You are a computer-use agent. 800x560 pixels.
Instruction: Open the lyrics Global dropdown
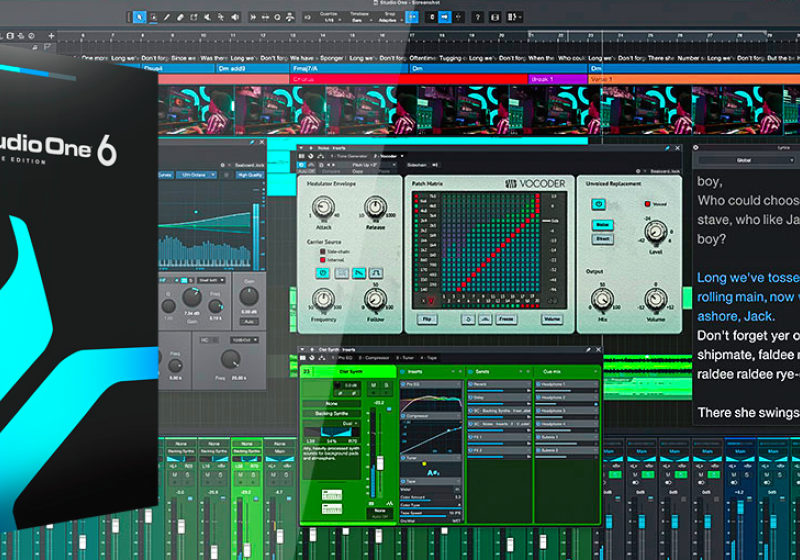click(x=746, y=160)
